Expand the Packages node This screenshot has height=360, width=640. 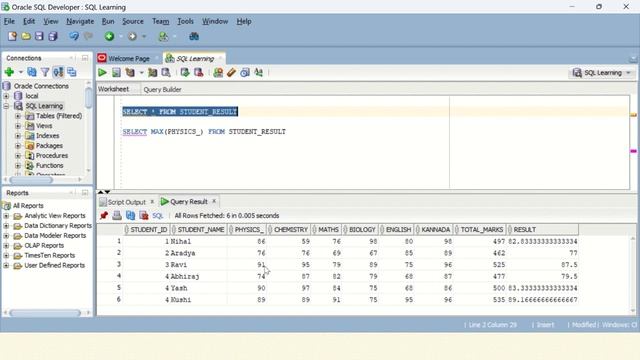[18, 146]
